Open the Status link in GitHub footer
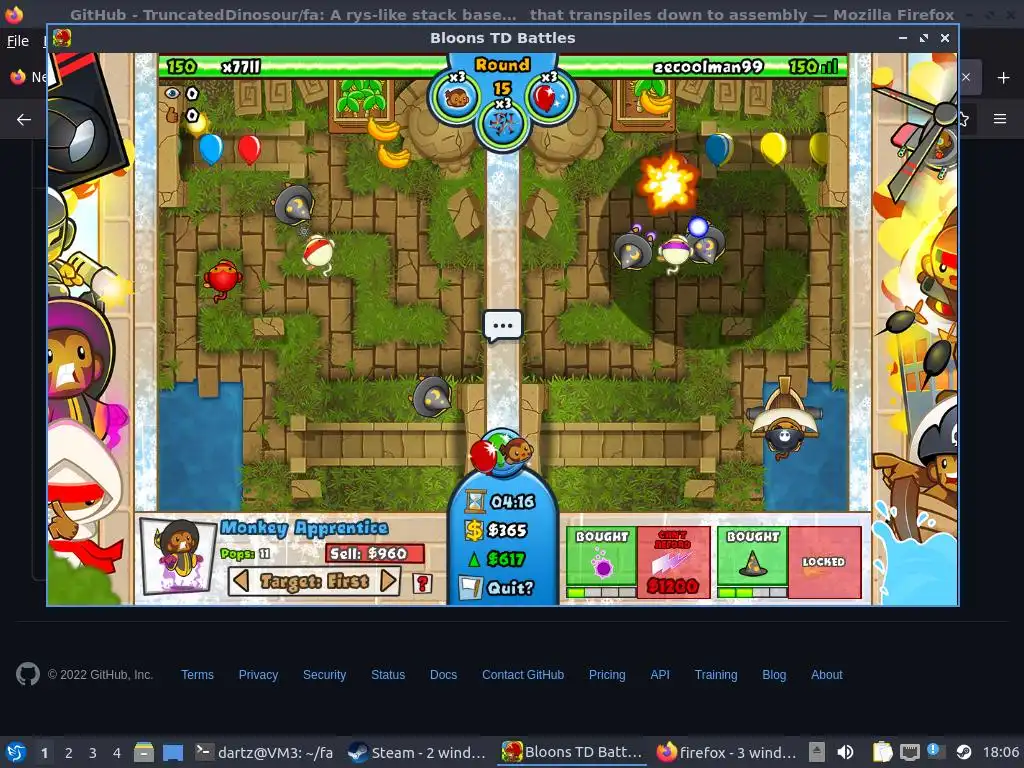The width and height of the screenshot is (1024, 768). (x=388, y=675)
